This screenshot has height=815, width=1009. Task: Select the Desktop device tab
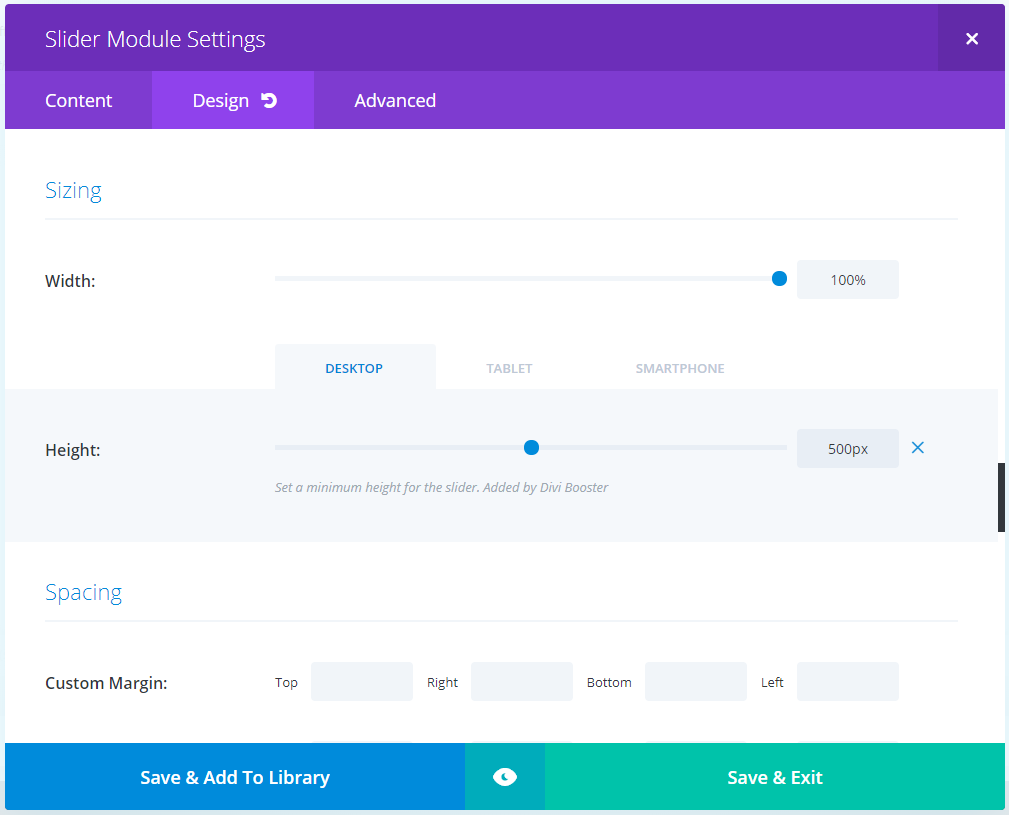click(x=355, y=367)
